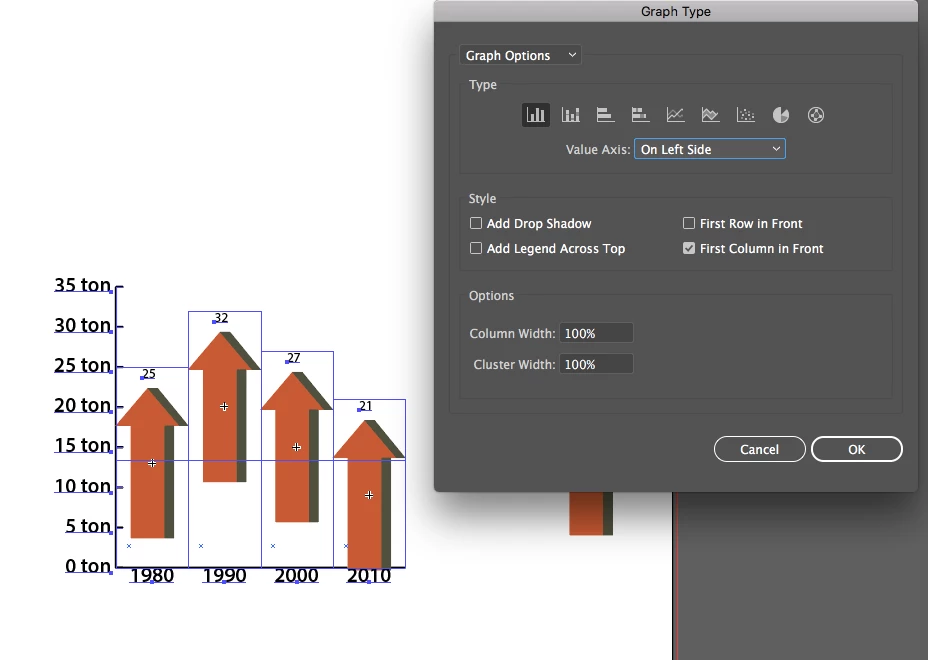The height and width of the screenshot is (660, 928).
Task: Click the value label '25' above arrow
Action: [149, 374]
